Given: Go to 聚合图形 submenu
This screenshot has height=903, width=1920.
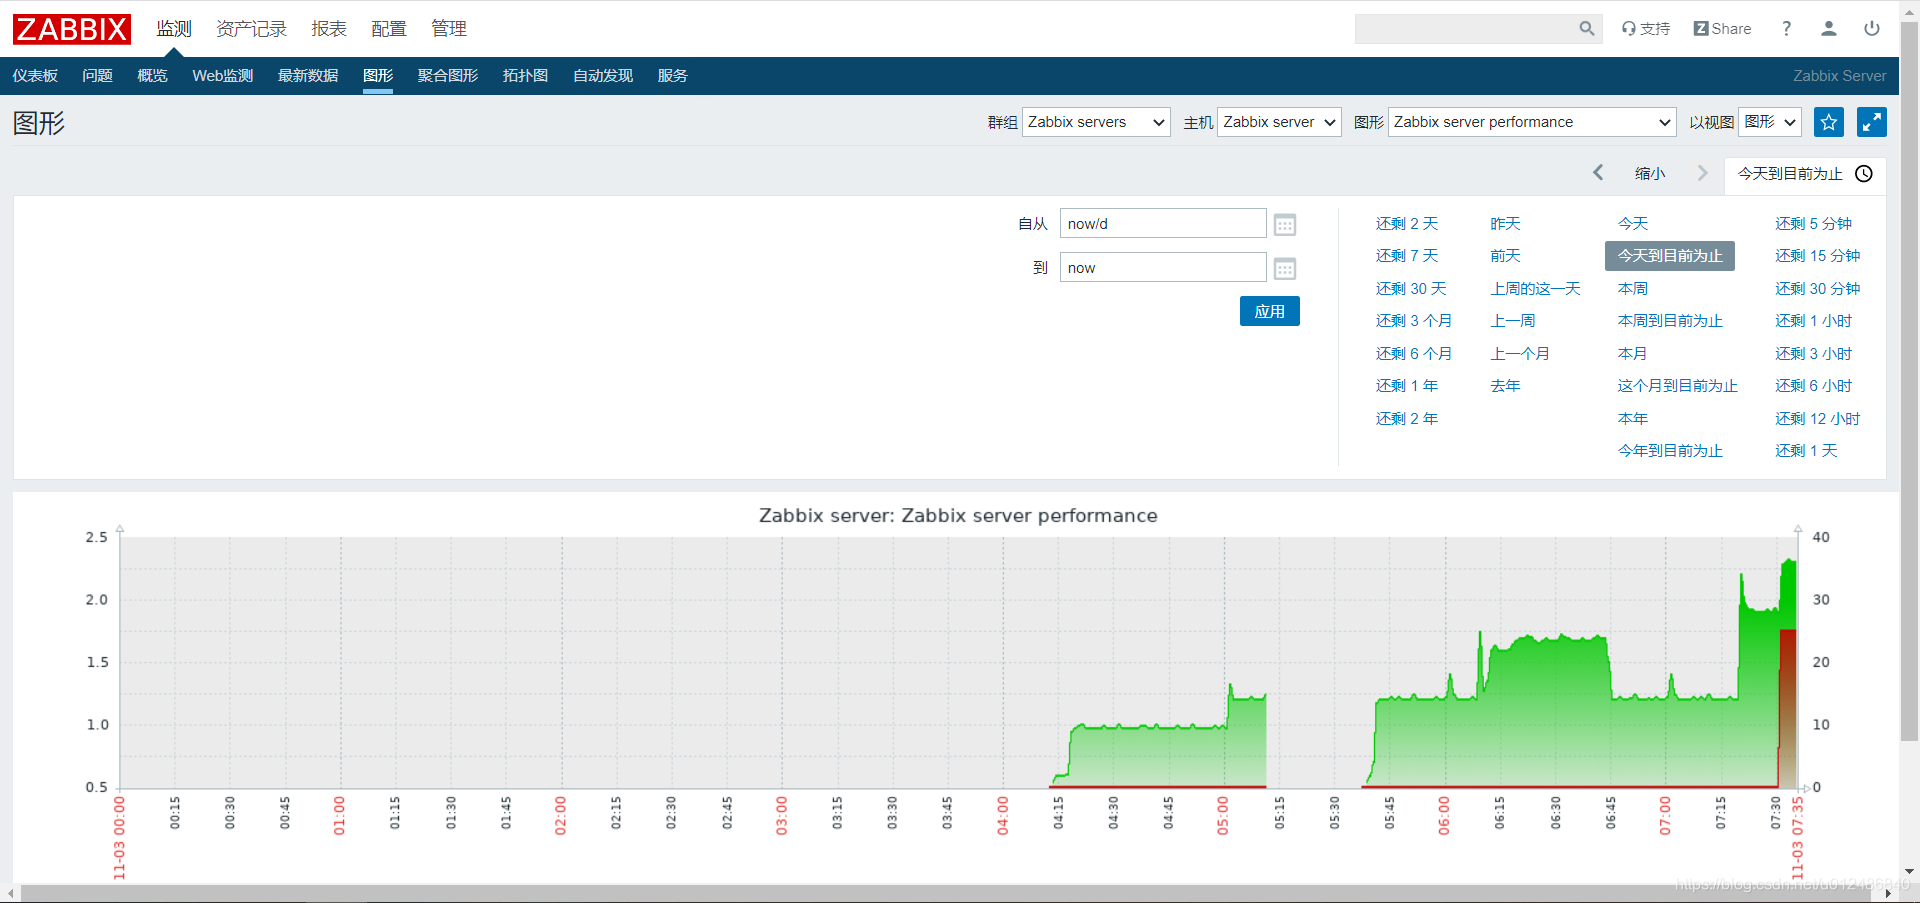Looking at the screenshot, I should [448, 76].
